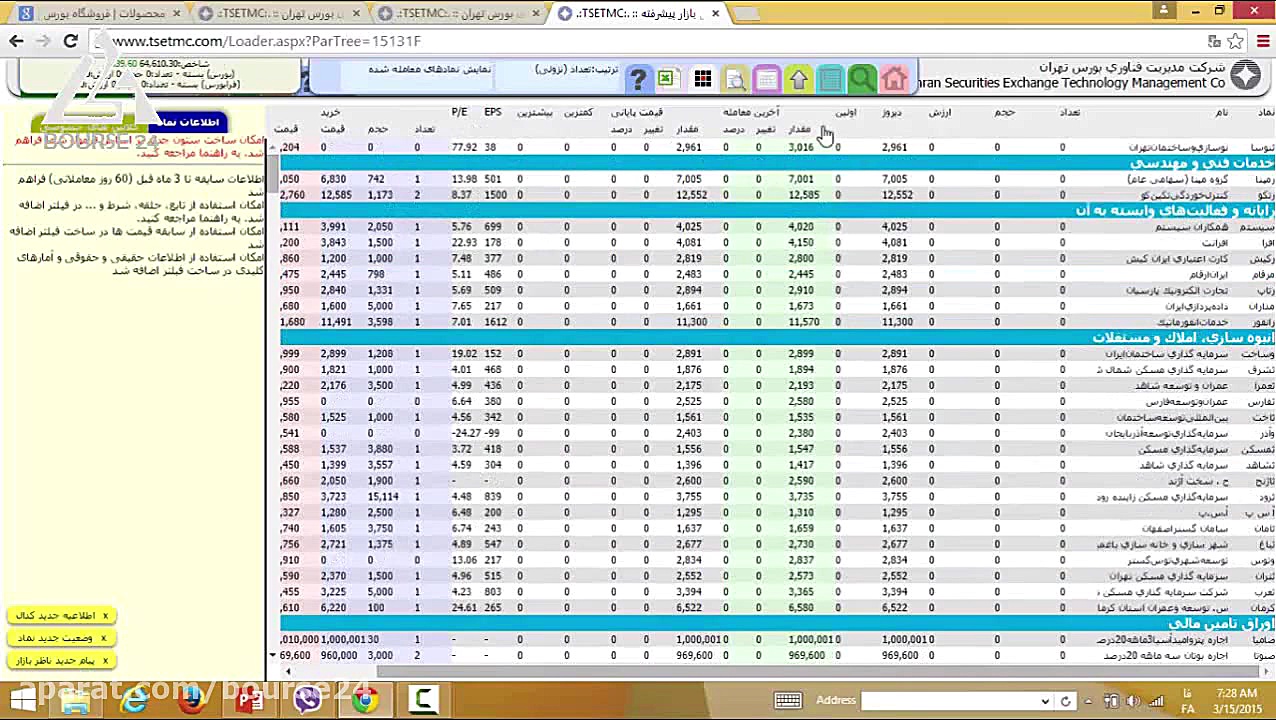This screenshot has width=1276, height=720.
Task: Sort by the P/E column header
Action: tap(459, 112)
